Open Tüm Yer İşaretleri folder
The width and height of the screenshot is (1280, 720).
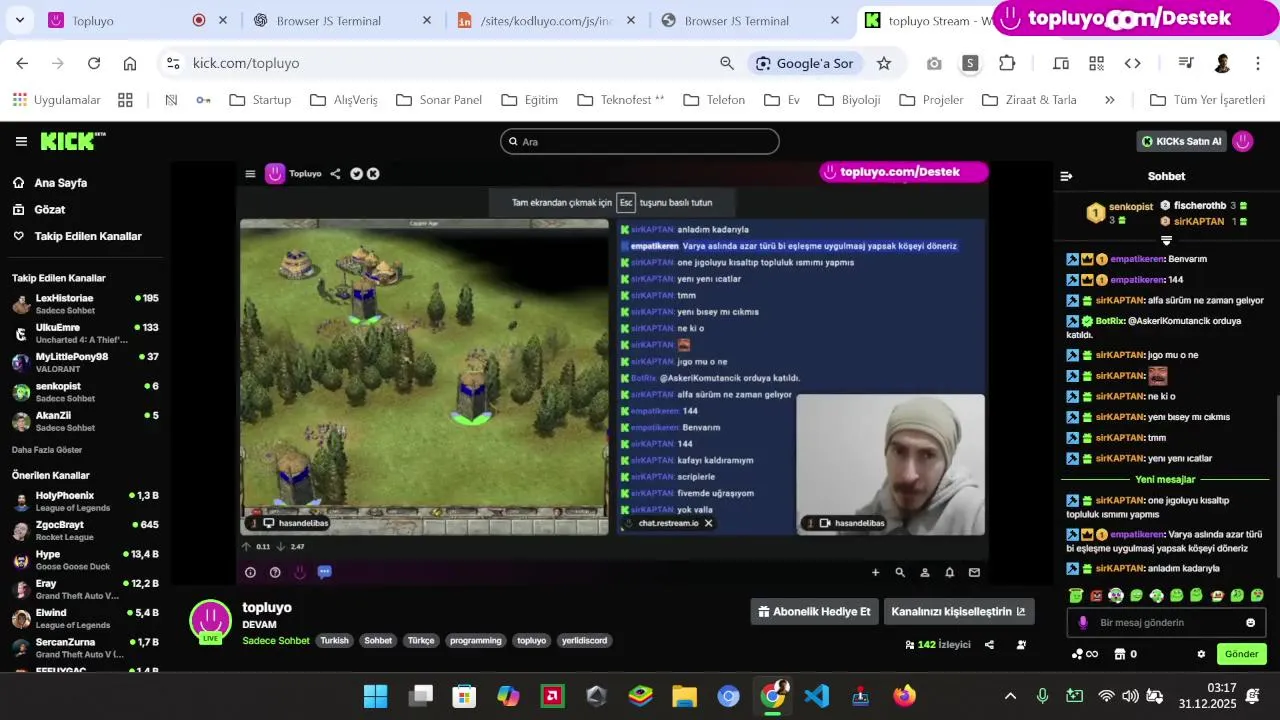tap(1208, 100)
